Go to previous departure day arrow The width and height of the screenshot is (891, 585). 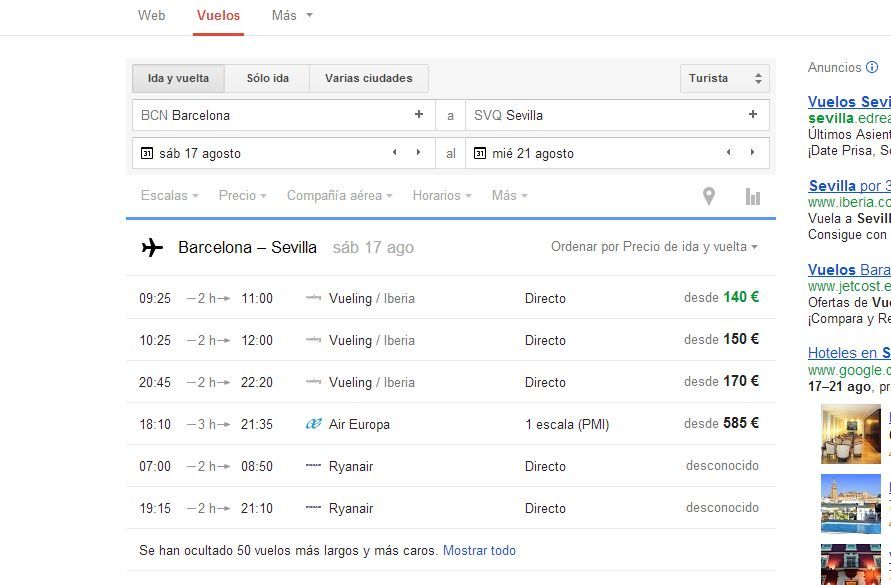click(x=394, y=152)
